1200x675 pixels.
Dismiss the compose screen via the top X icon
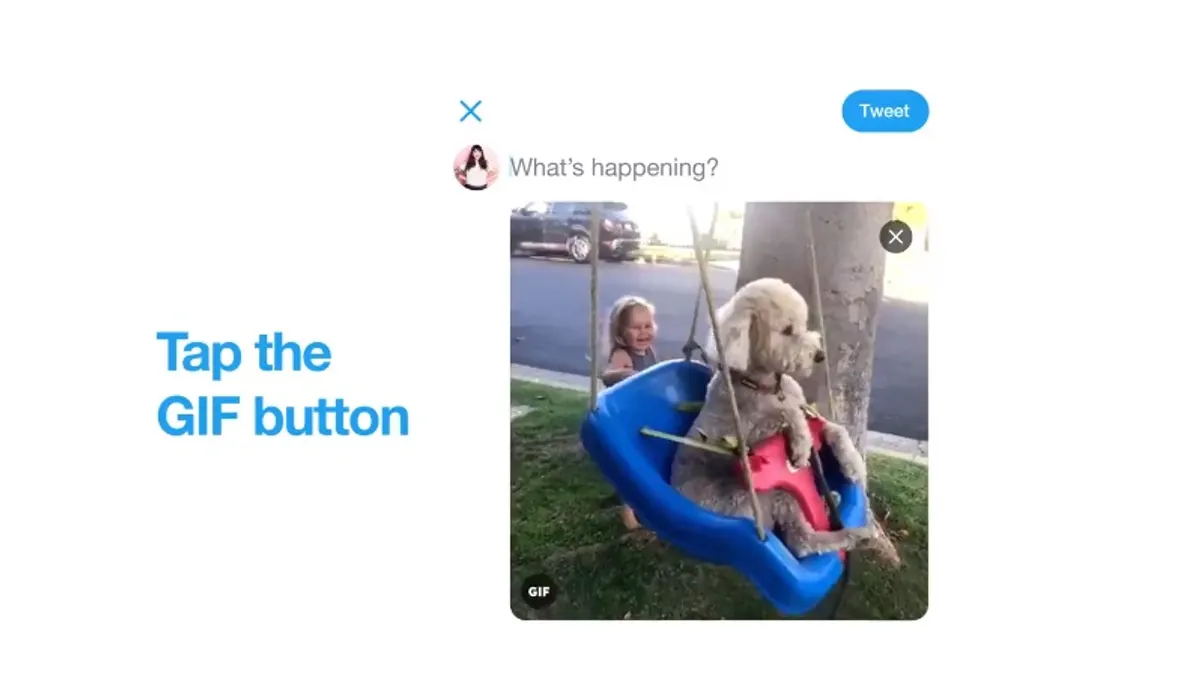click(x=470, y=111)
